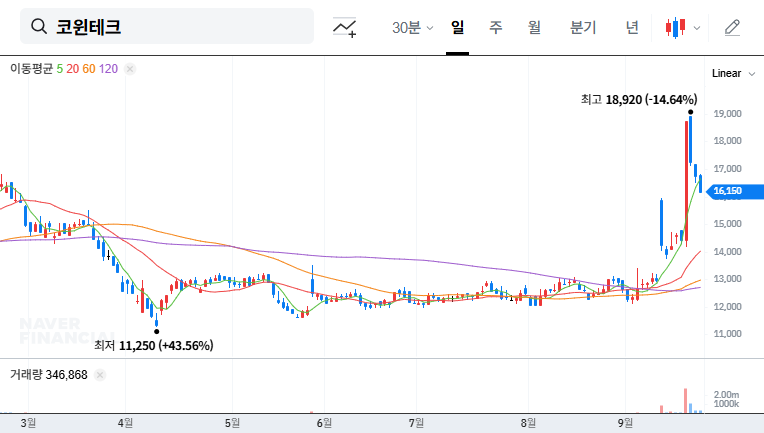Click the 2.00m volume axis label
The width and height of the screenshot is (764, 433).
pyautogui.click(x=726, y=395)
